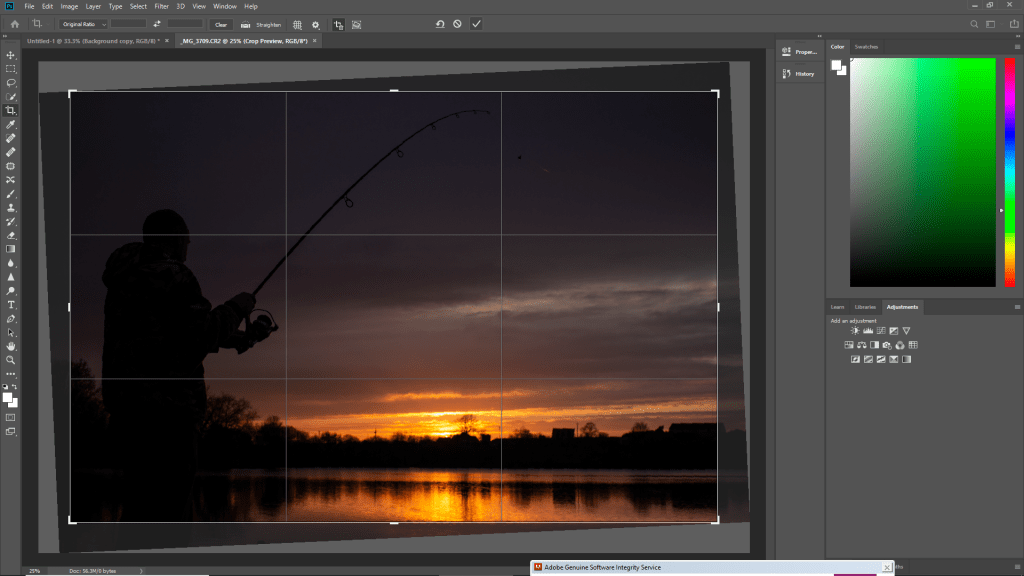Select the Move tool
Image resolution: width=1024 pixels, height=576 pixels.
coord(11,55)
